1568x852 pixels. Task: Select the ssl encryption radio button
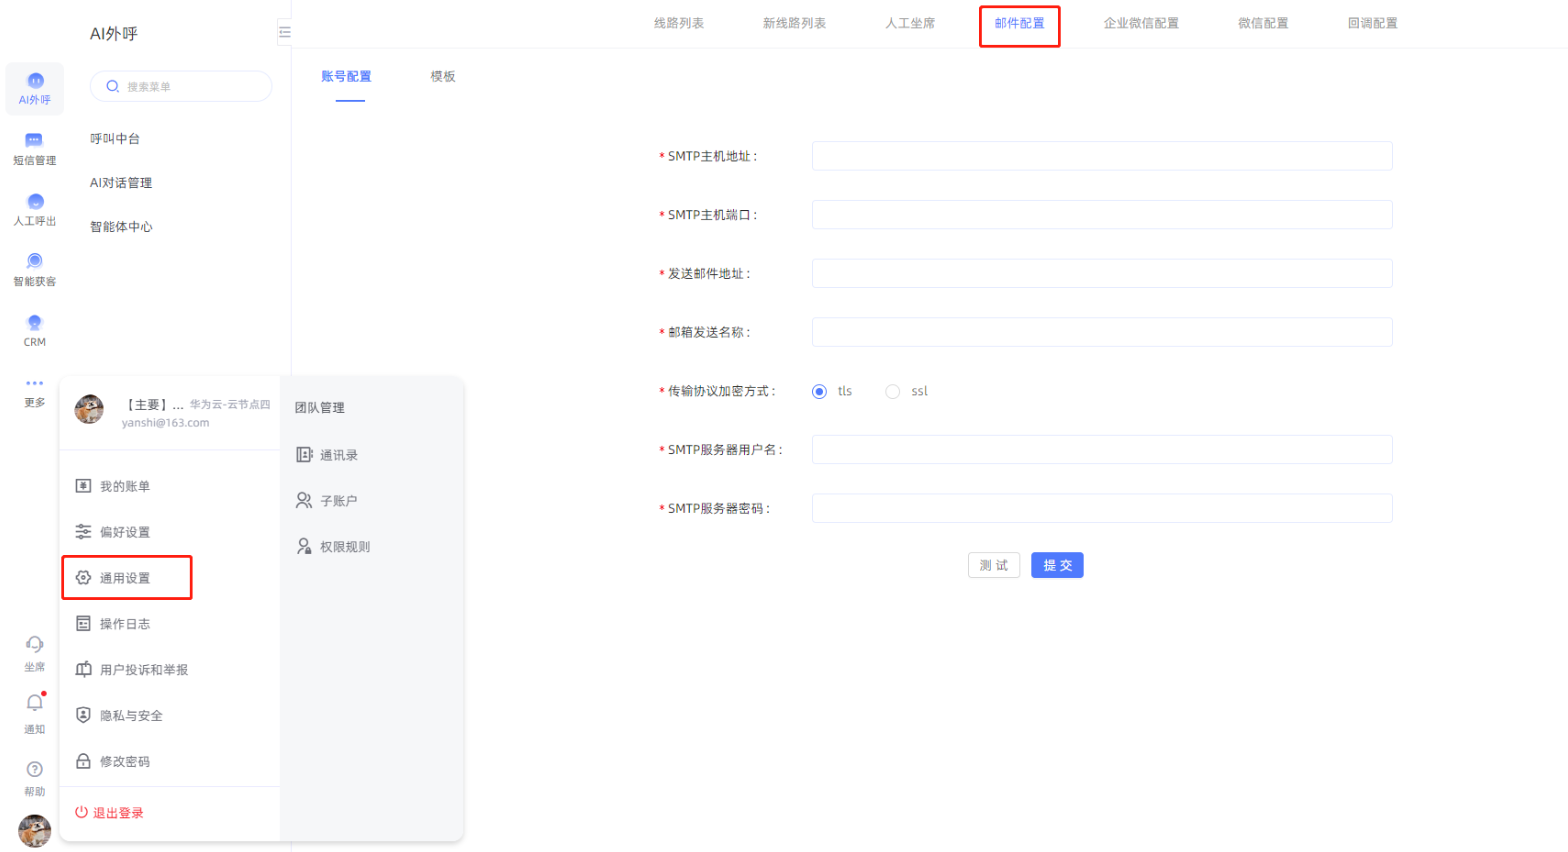[x=892, y=392]
